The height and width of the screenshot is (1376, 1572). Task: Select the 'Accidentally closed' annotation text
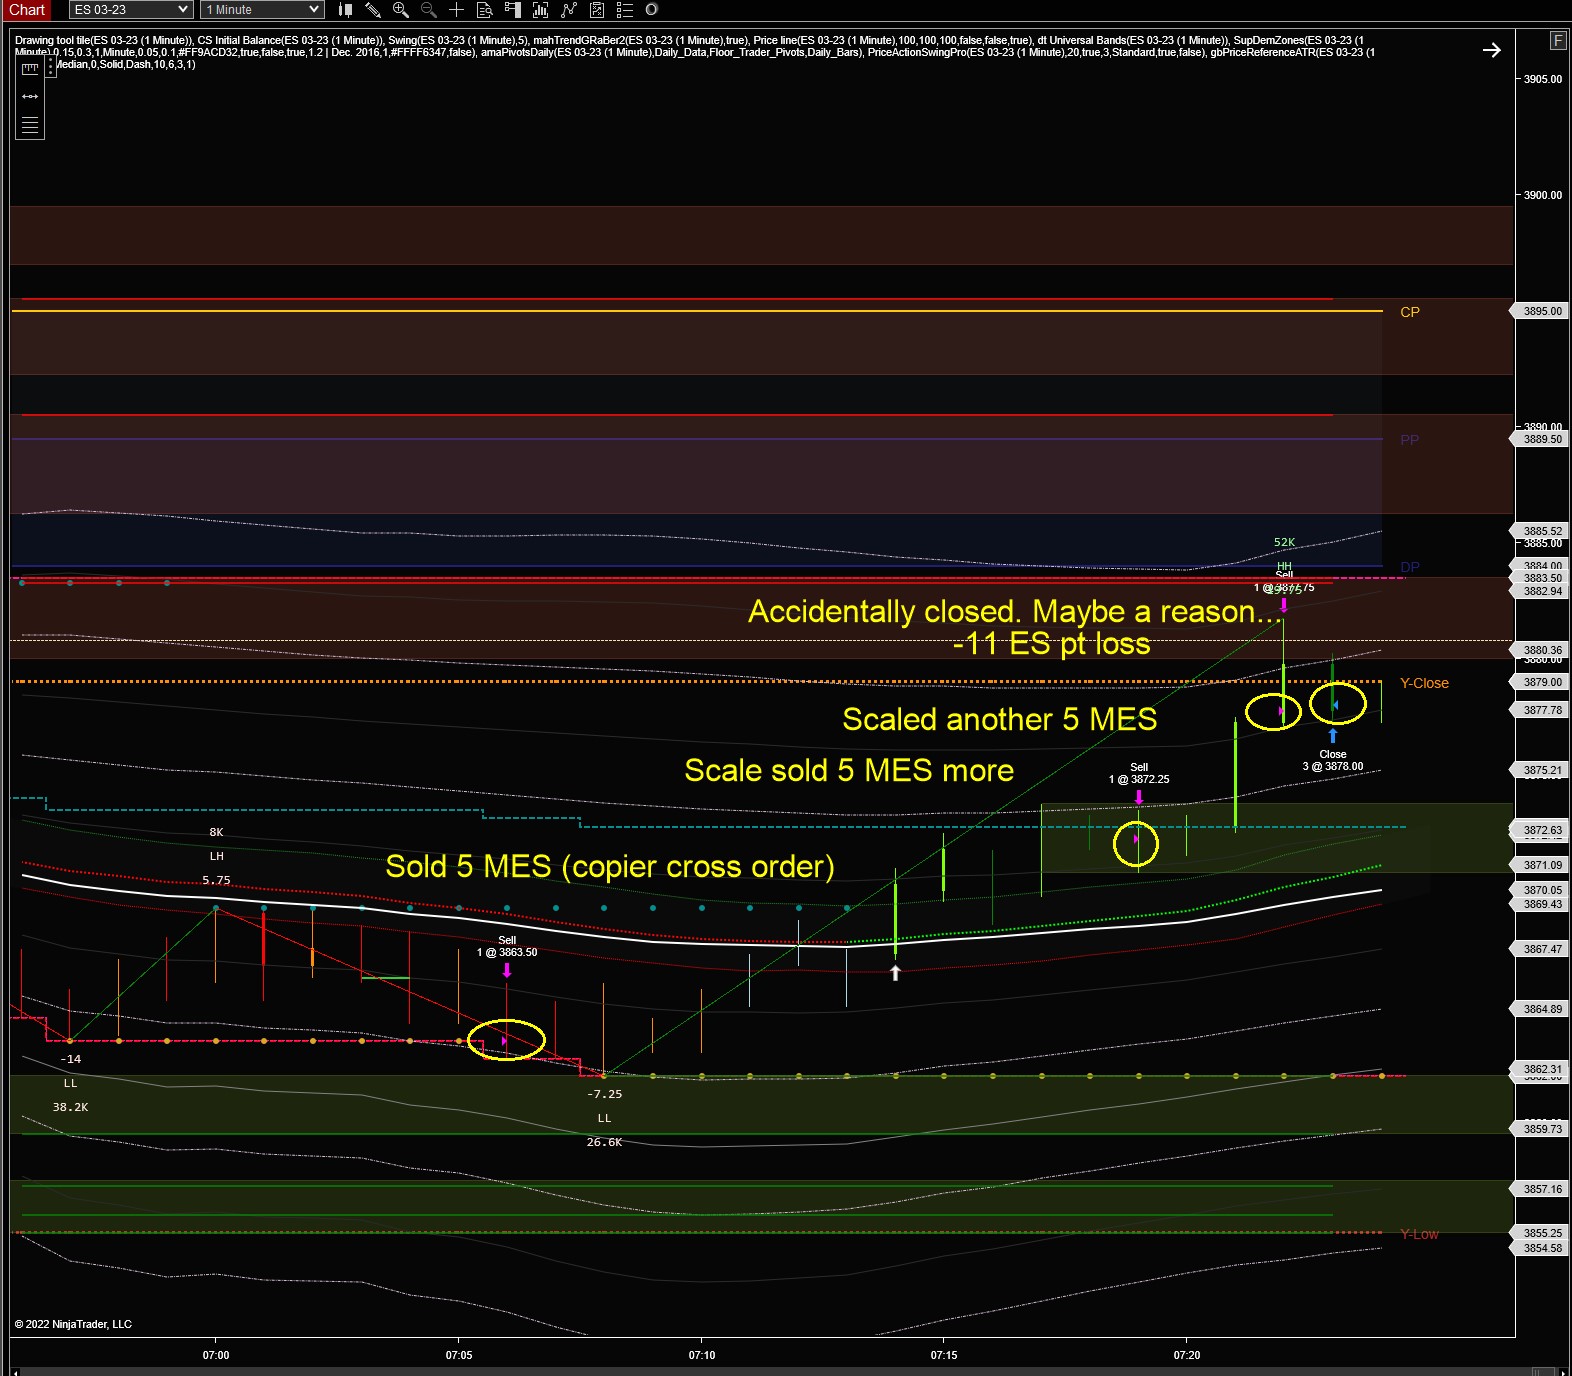tap(1015, 611)
